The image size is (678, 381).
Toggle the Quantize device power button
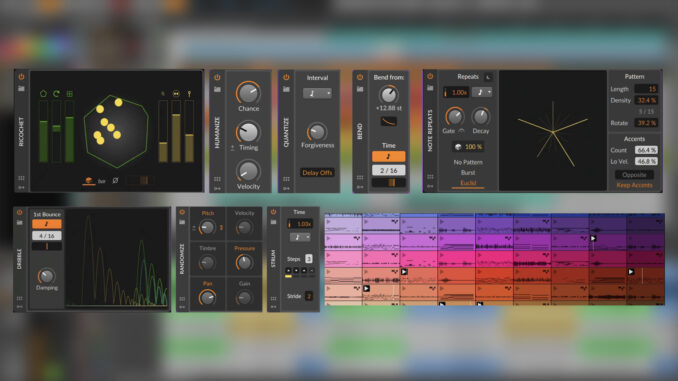point(286,77)
